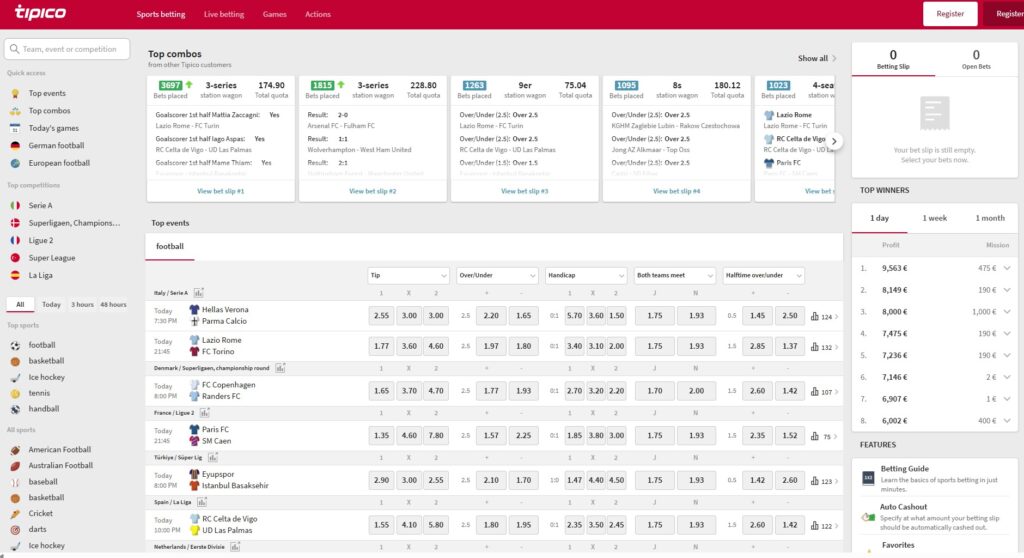Open Games menu
The image size is (1024, 558).
[x=274, y=14]
